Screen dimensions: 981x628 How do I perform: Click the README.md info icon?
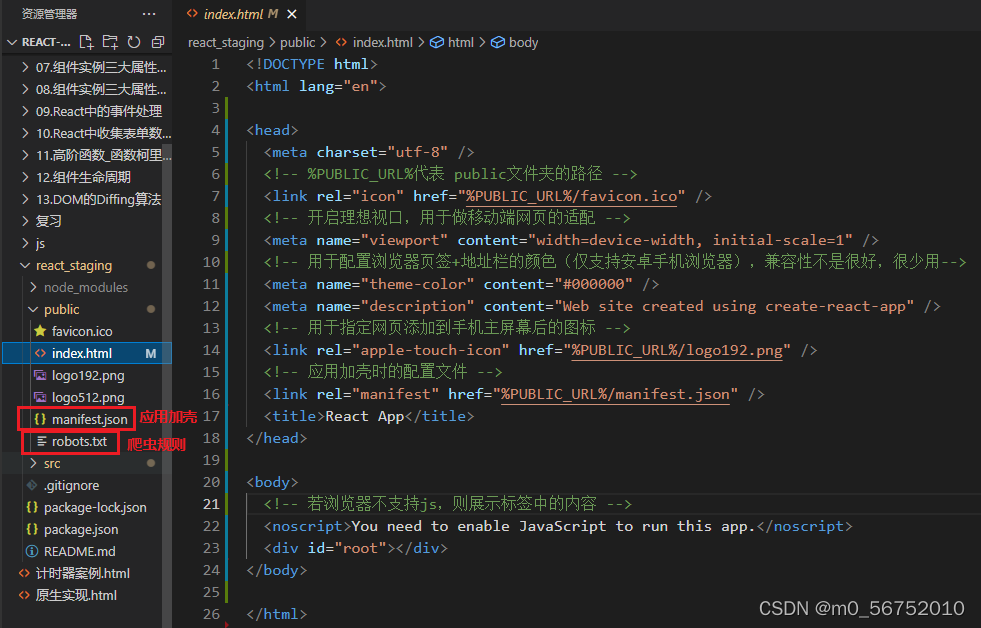pyautogui.click(x=32, y=551)
